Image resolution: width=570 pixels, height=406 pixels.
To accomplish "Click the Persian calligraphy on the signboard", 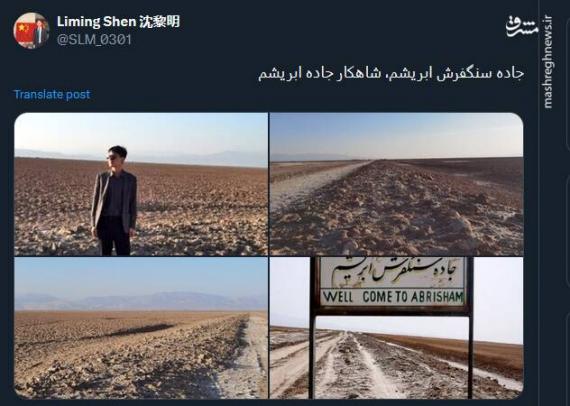I will 393,273.
